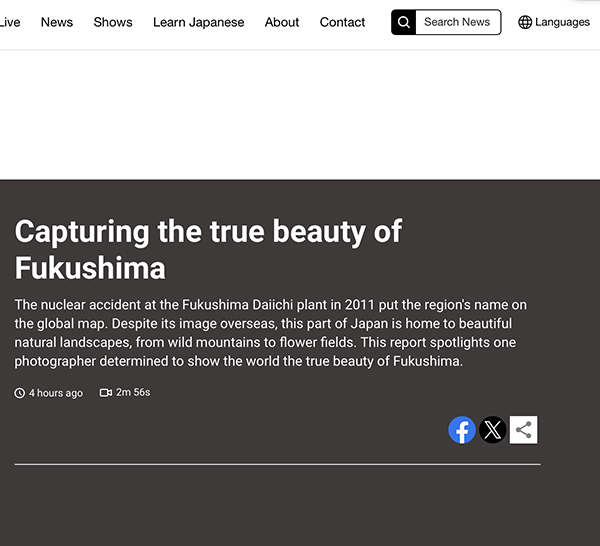Focus the Search News text field

click(x=458, y=22)
